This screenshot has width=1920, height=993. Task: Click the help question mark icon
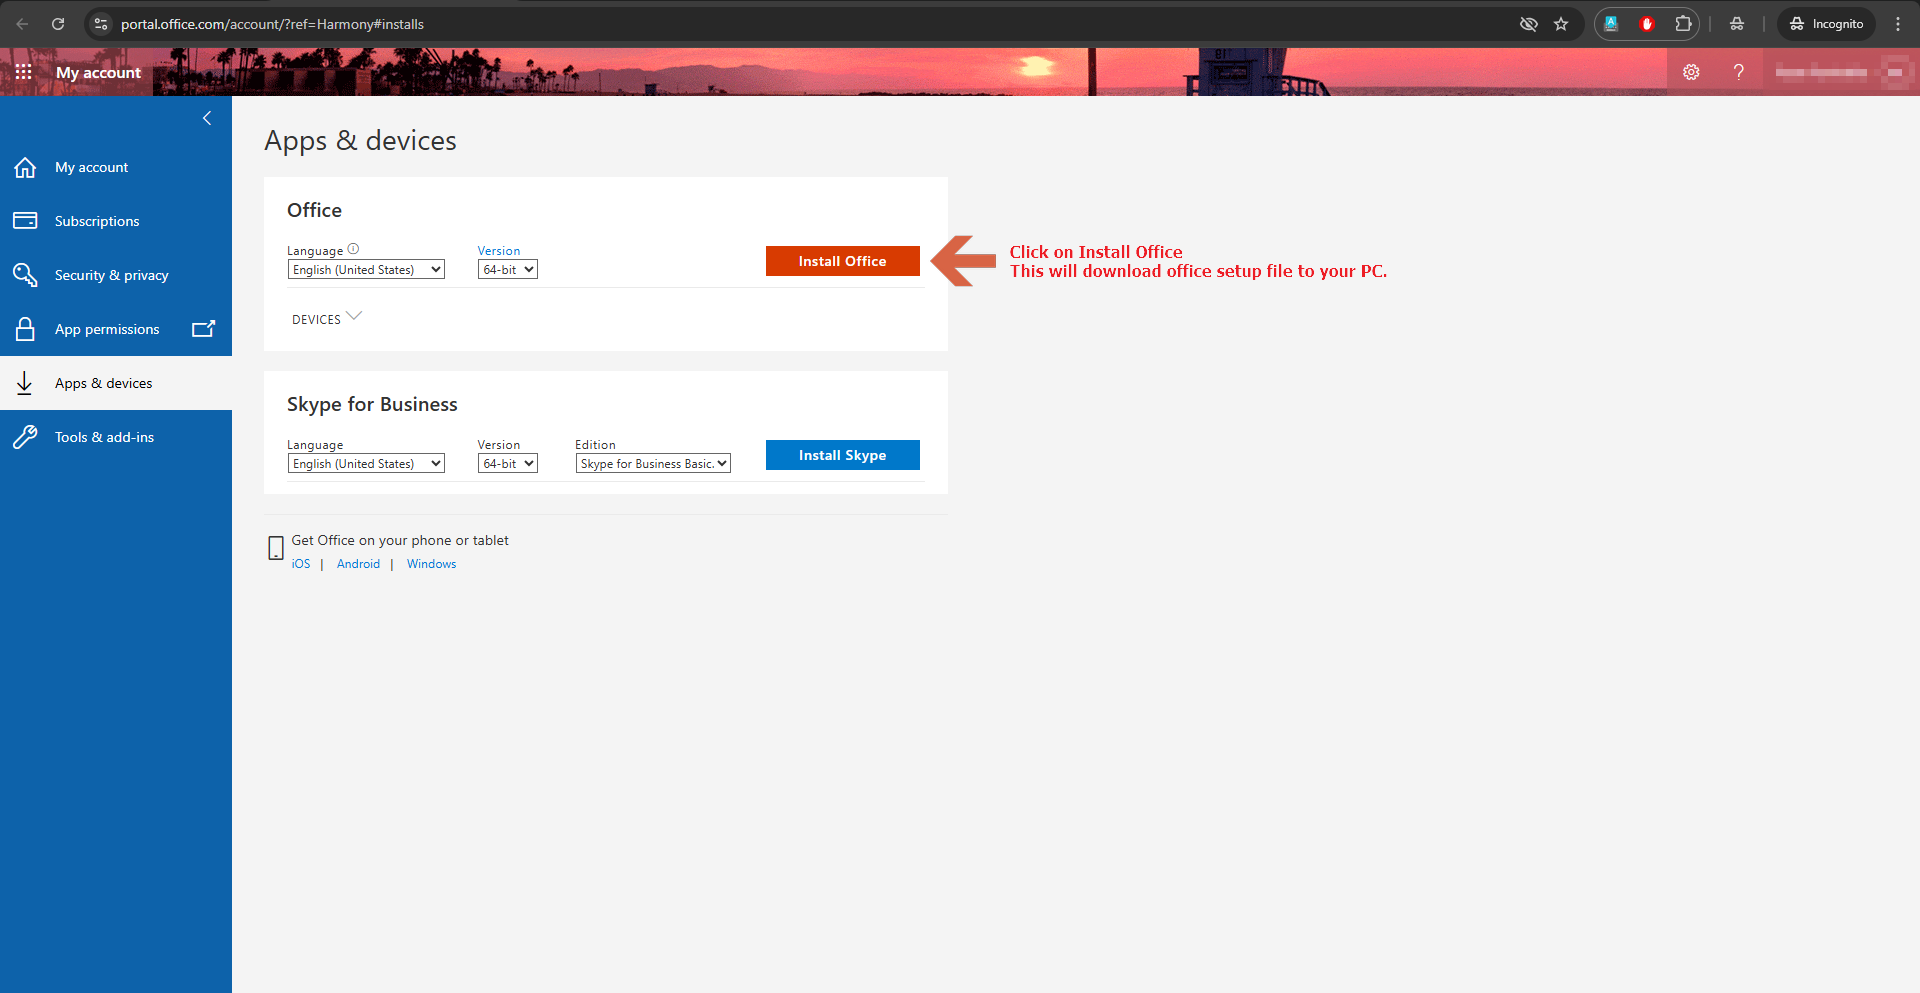point(1739,72)
